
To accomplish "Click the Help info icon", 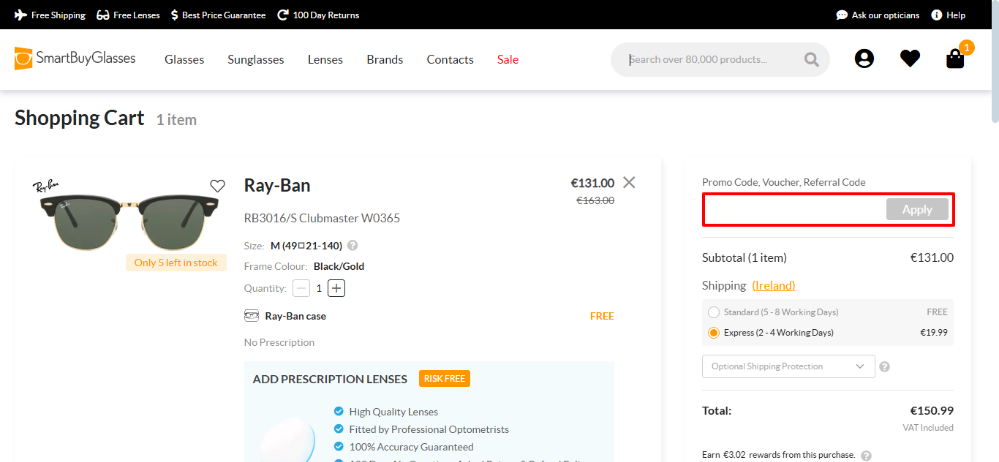I will (x=937, y=15).
